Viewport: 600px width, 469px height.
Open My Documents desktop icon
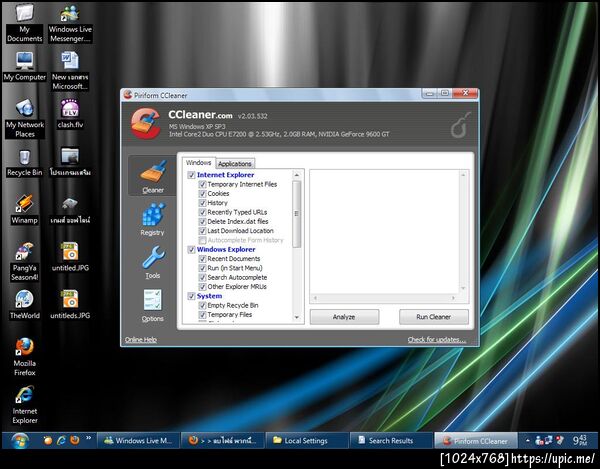pos(24,23)
